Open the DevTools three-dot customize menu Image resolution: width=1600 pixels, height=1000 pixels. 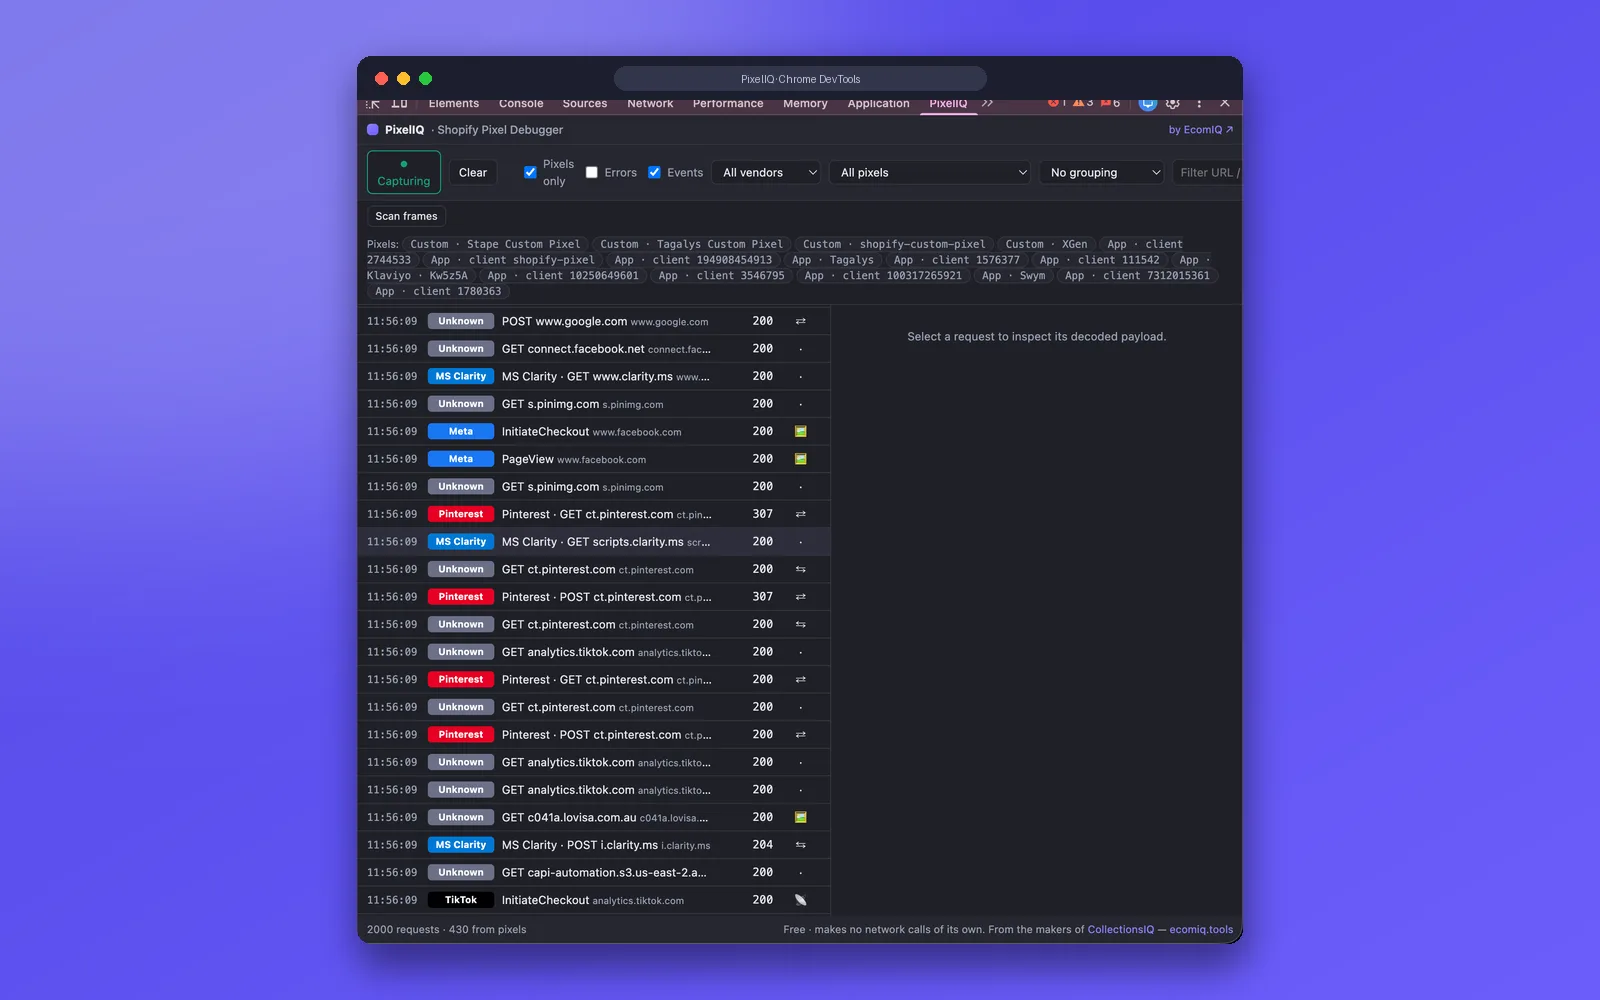click(1199, 103)
